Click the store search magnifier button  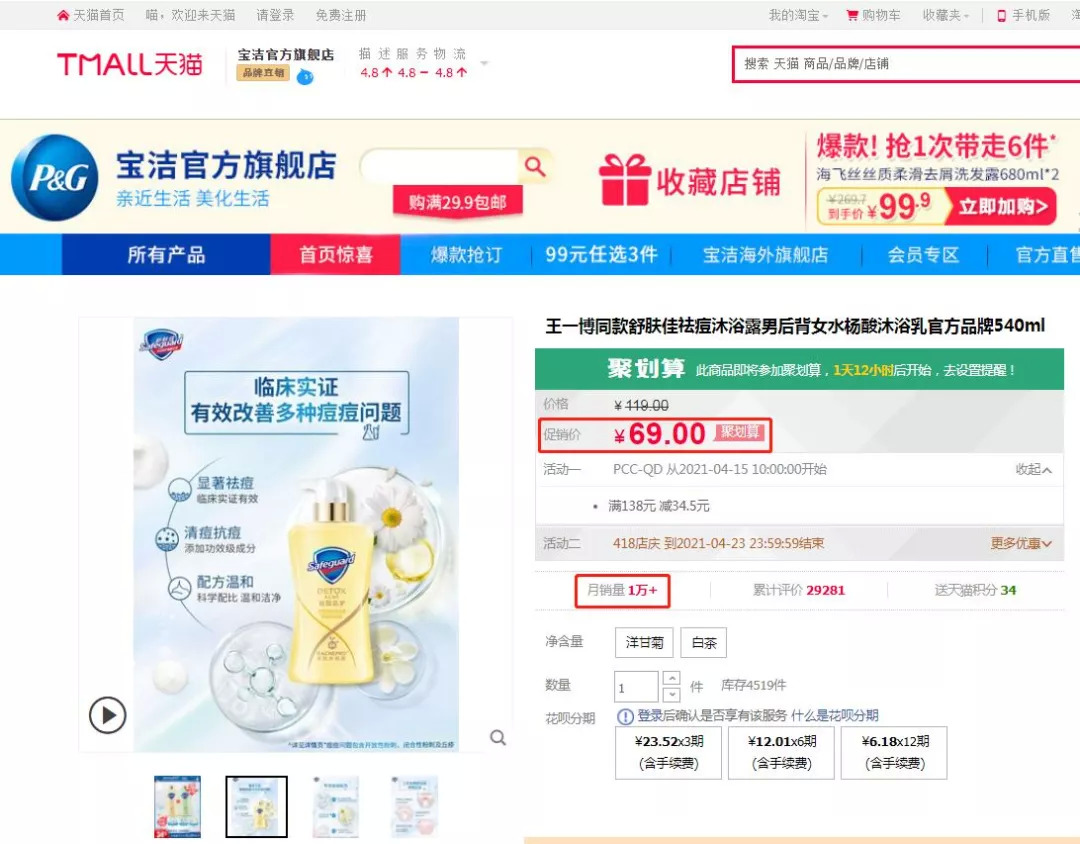pos(535,166)
